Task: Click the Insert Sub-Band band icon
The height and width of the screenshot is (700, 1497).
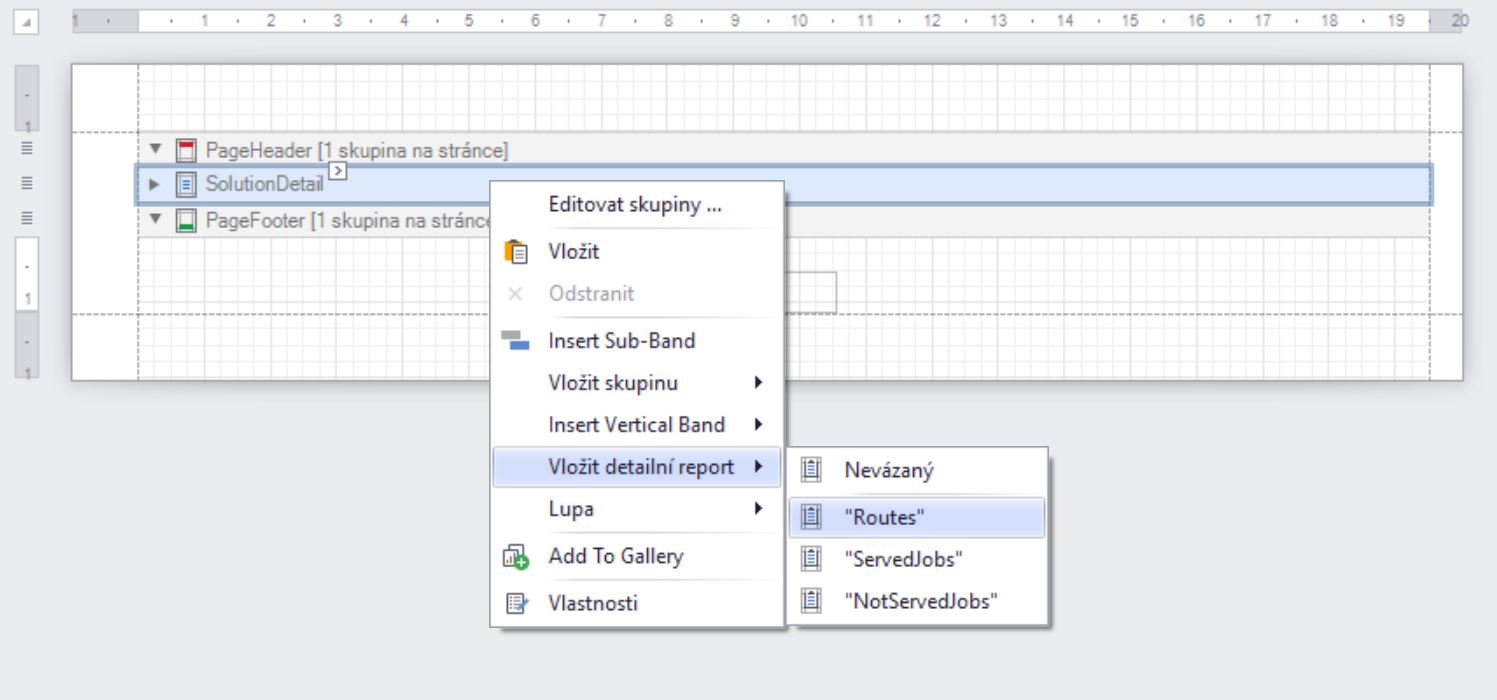Action: click(x=516, y=341)
